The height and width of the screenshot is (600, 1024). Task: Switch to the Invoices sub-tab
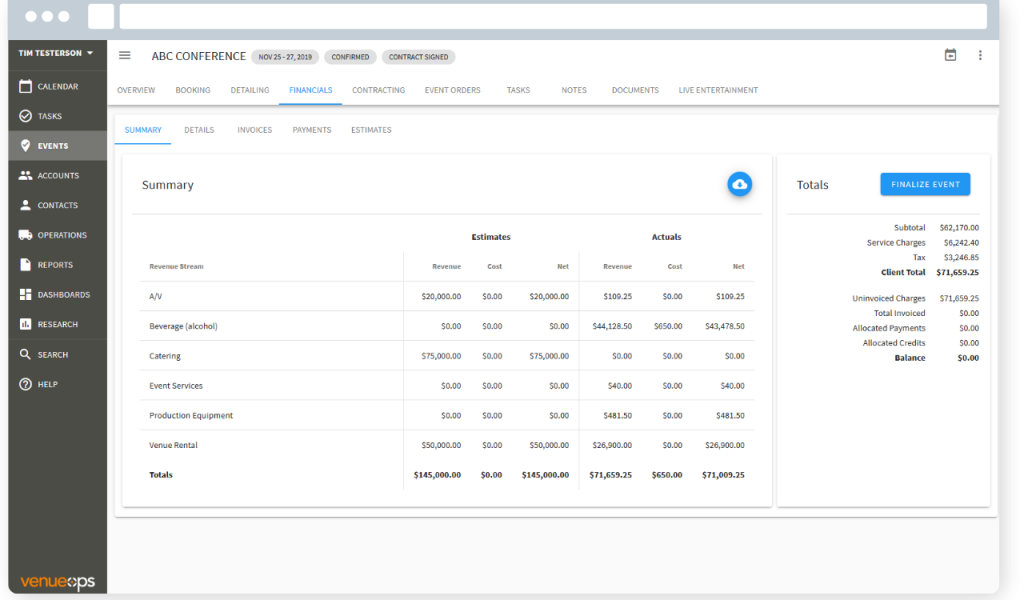point(254,130)
